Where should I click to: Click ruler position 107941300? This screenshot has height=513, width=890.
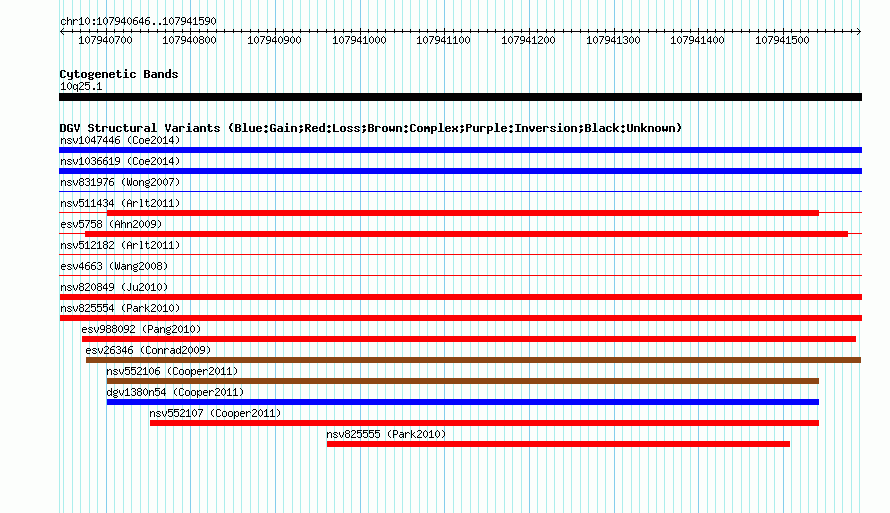[613, 40]
